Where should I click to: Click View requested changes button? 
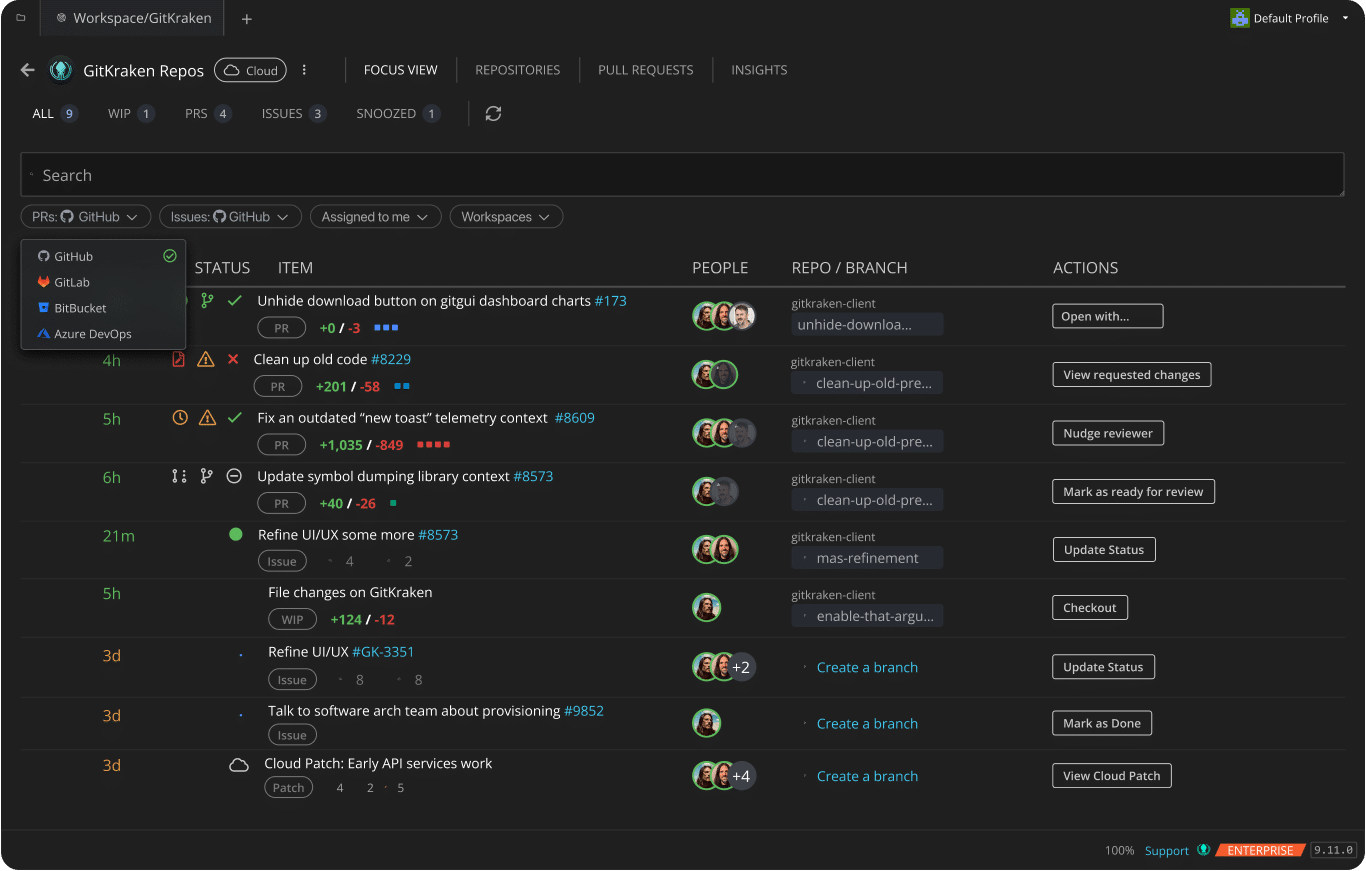[x=1131, y=375]
